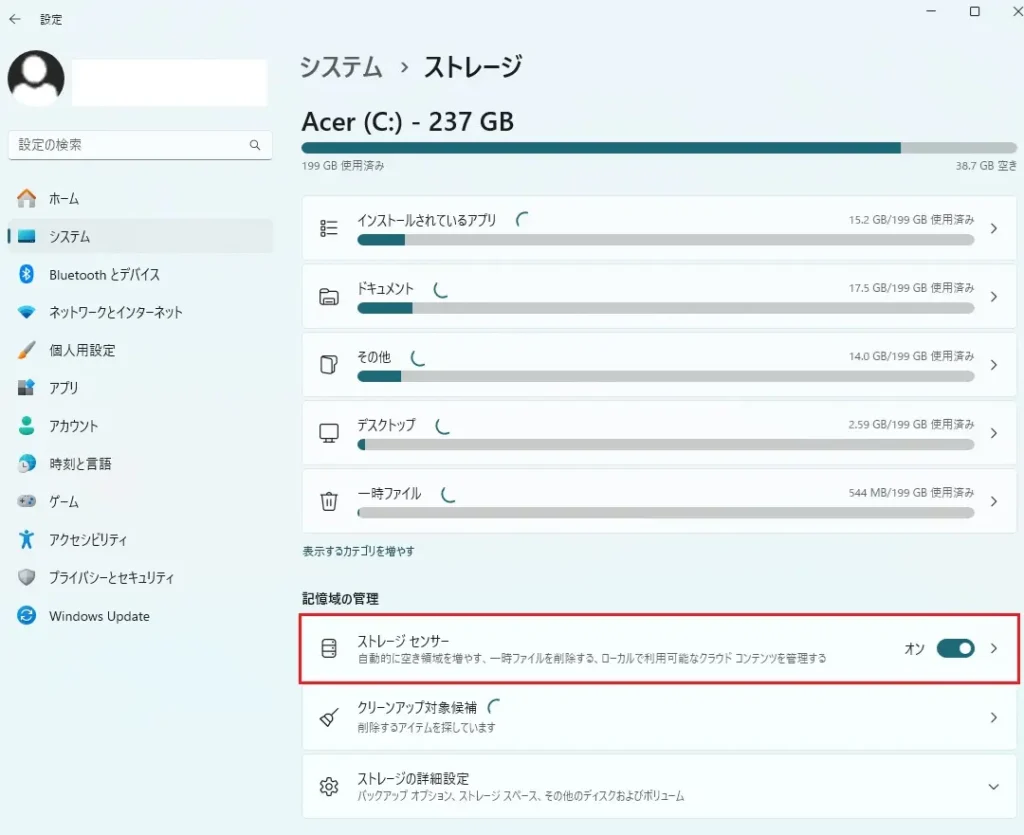The height and width of the screenshot is (835, 1024).
Task: Open デスクトップ details via right chevron
Action: (993, 433)
